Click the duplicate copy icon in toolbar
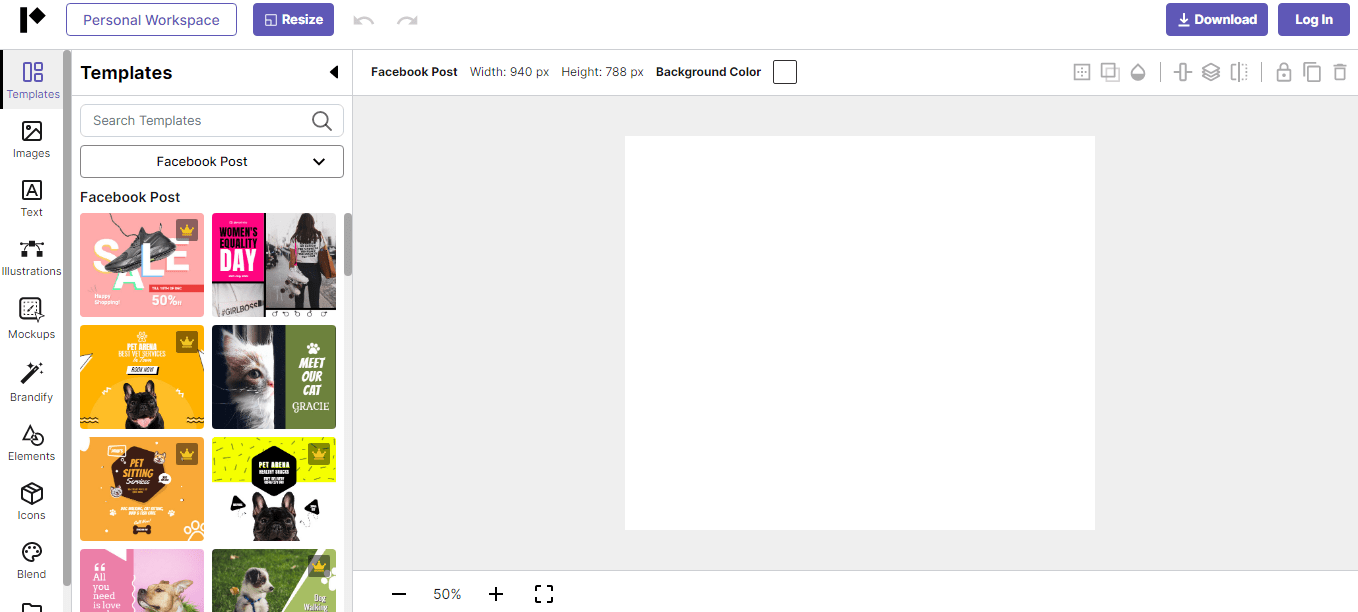Image resolution: width=1358 pixels, height=612 pixels. coord(1312,72)
